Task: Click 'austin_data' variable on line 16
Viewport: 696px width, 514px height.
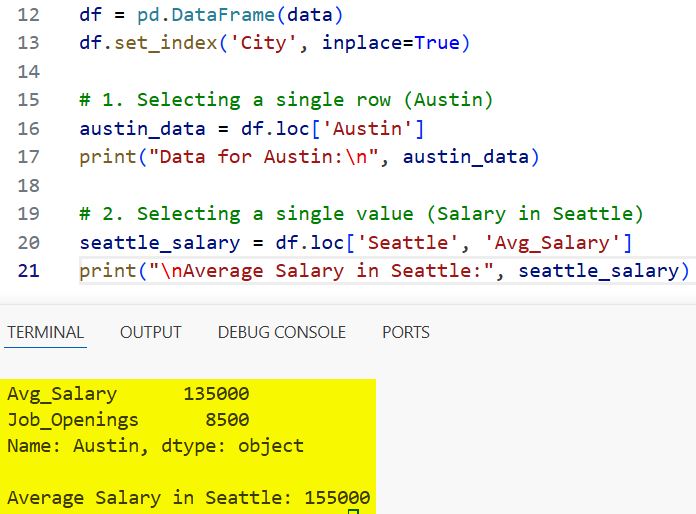Action: 142,129
